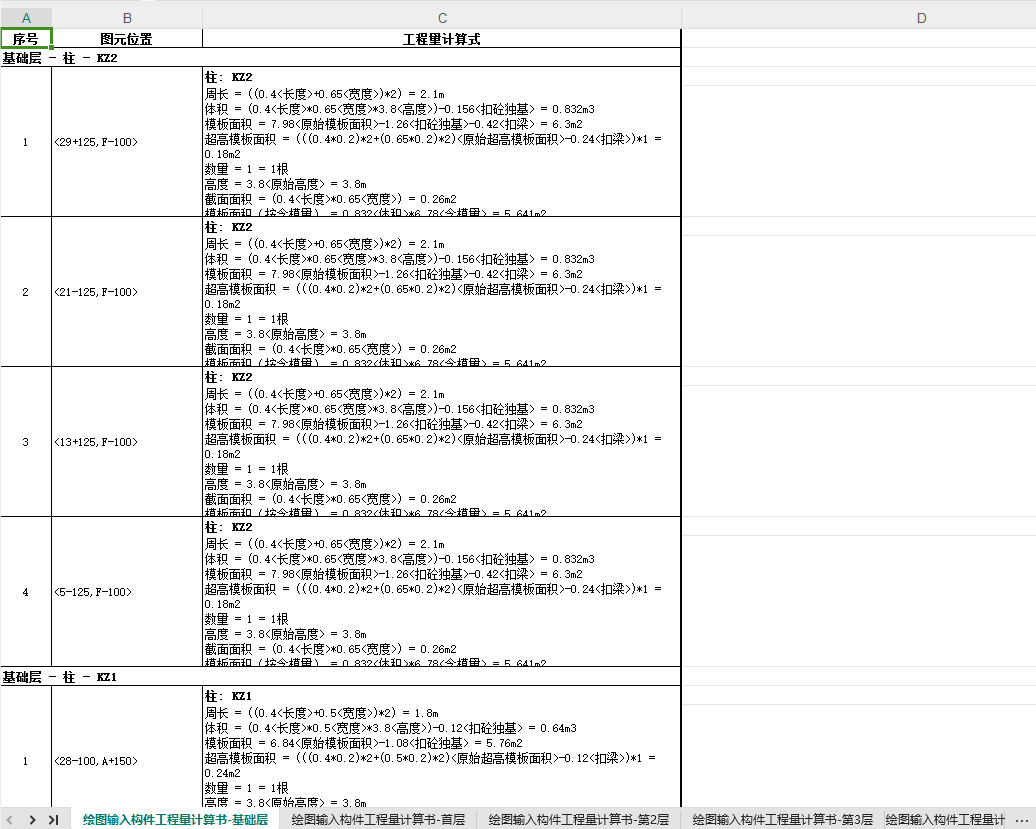Viewport: 1036px width, 829px height.
Task: Go to the previous sheet tab arrow
Action: point(10,820)
